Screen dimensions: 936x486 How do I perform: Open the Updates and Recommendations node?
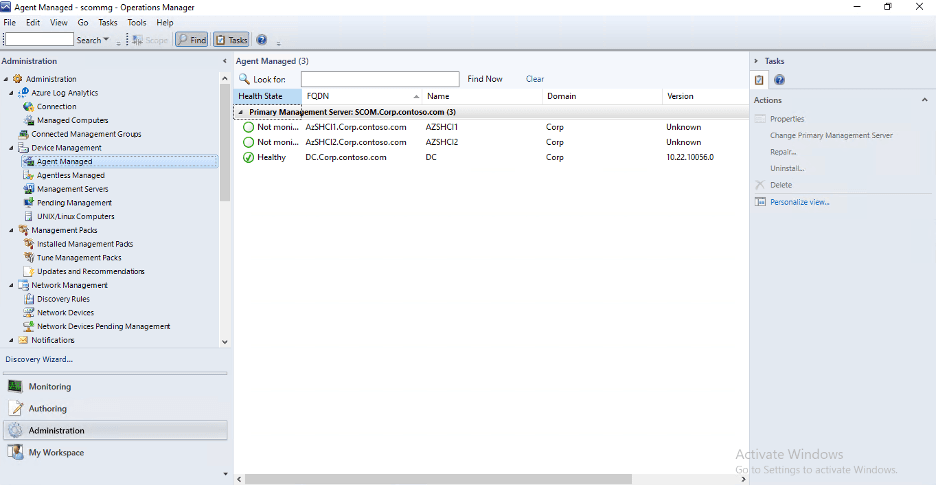[x=90, y=271]
